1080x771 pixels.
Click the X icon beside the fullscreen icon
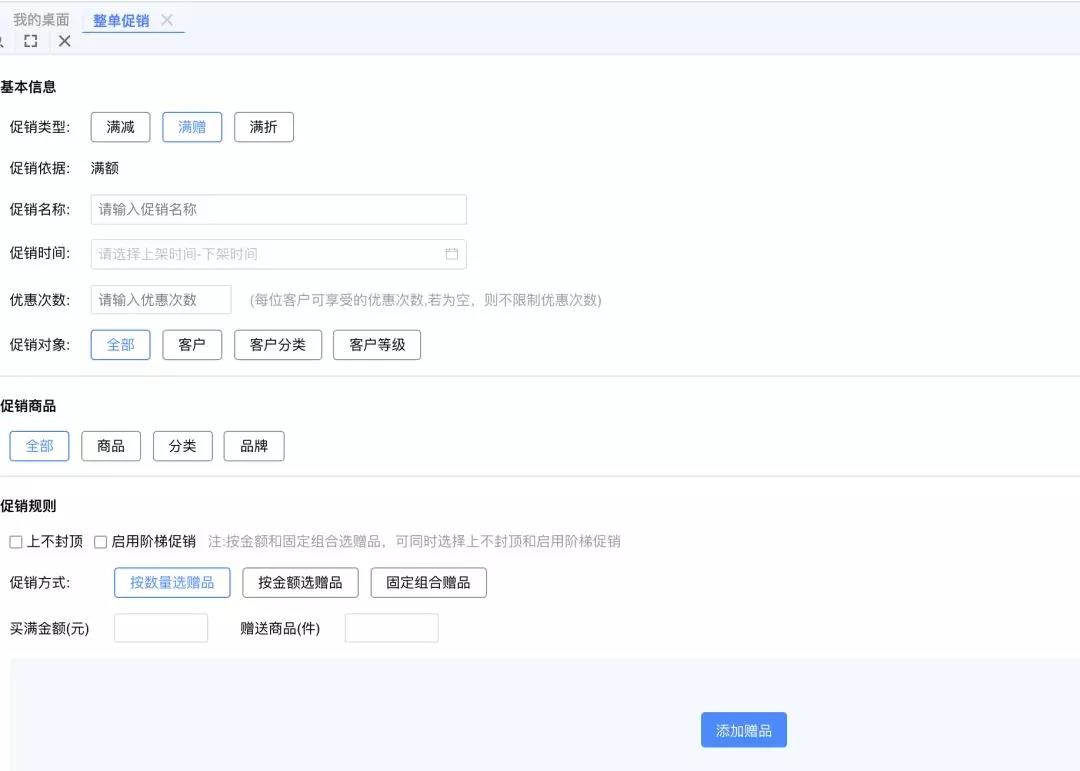(64, 41)
